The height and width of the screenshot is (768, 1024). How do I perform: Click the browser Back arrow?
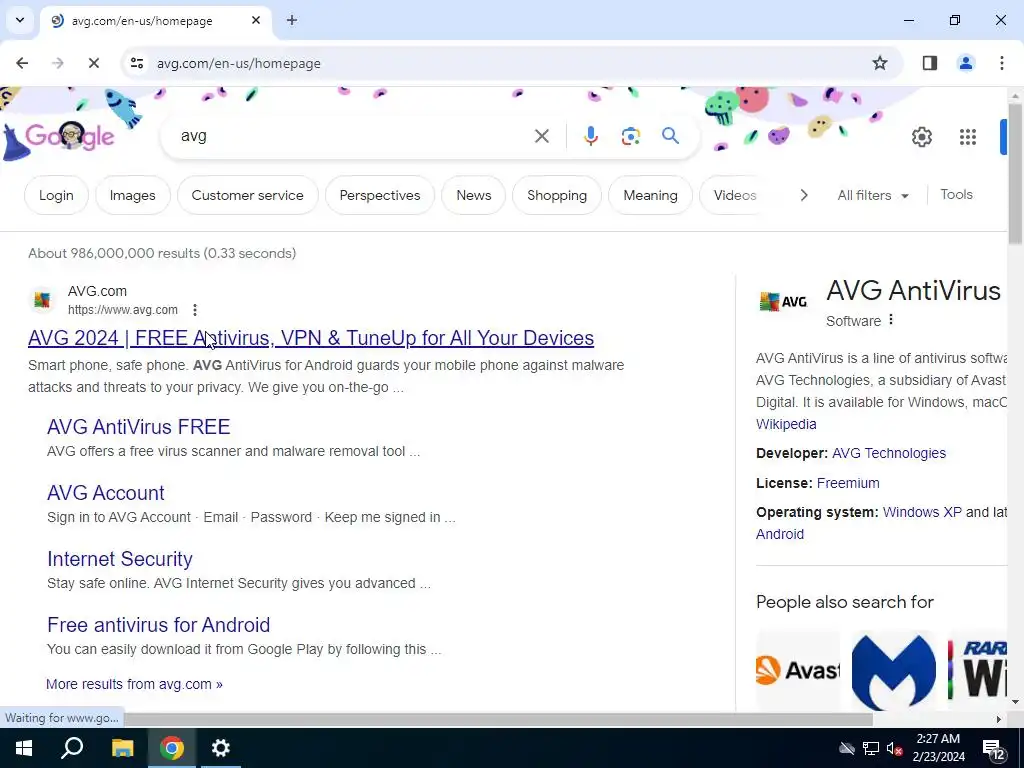pyautogui.click(x=22, y=63)
